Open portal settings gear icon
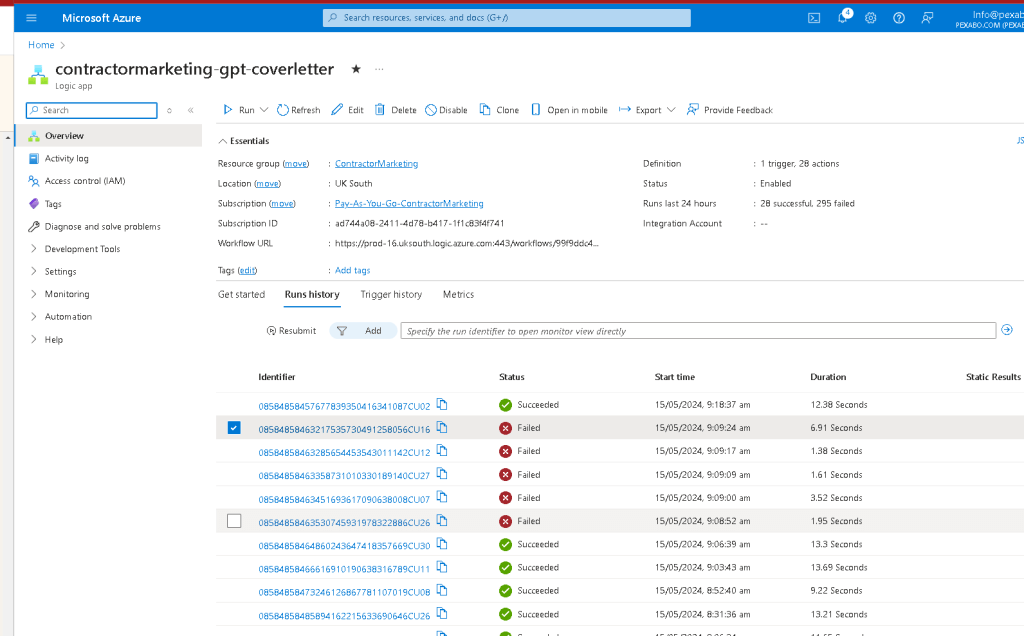 coord(871,18)
